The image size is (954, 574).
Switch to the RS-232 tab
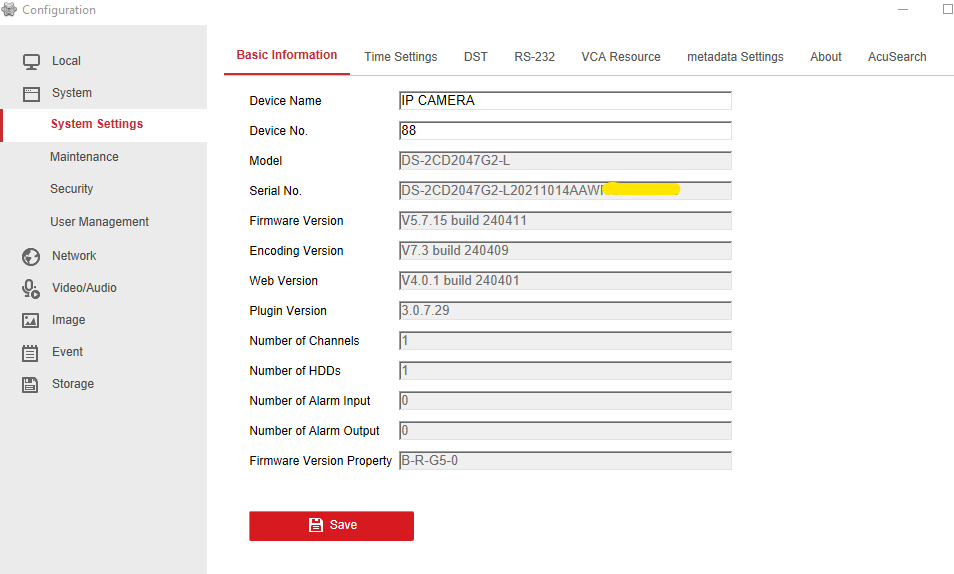point(534,57)
